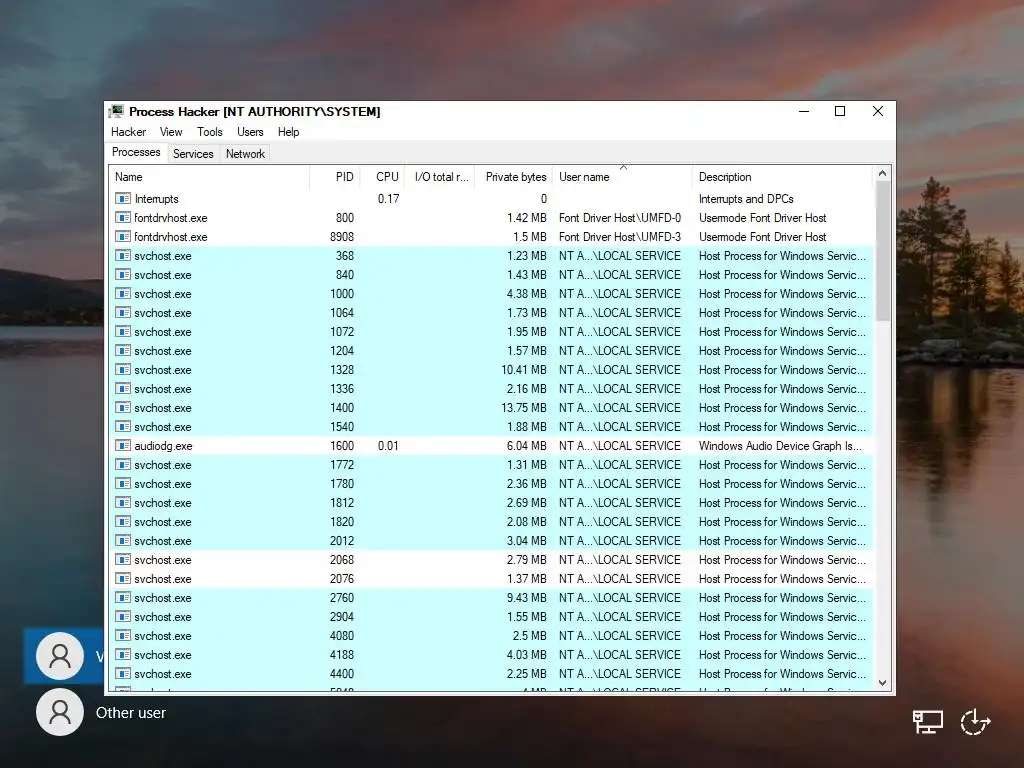Sort by the I/O total rate column
This screenshot has height=768, width=1024.
point(440,177)
